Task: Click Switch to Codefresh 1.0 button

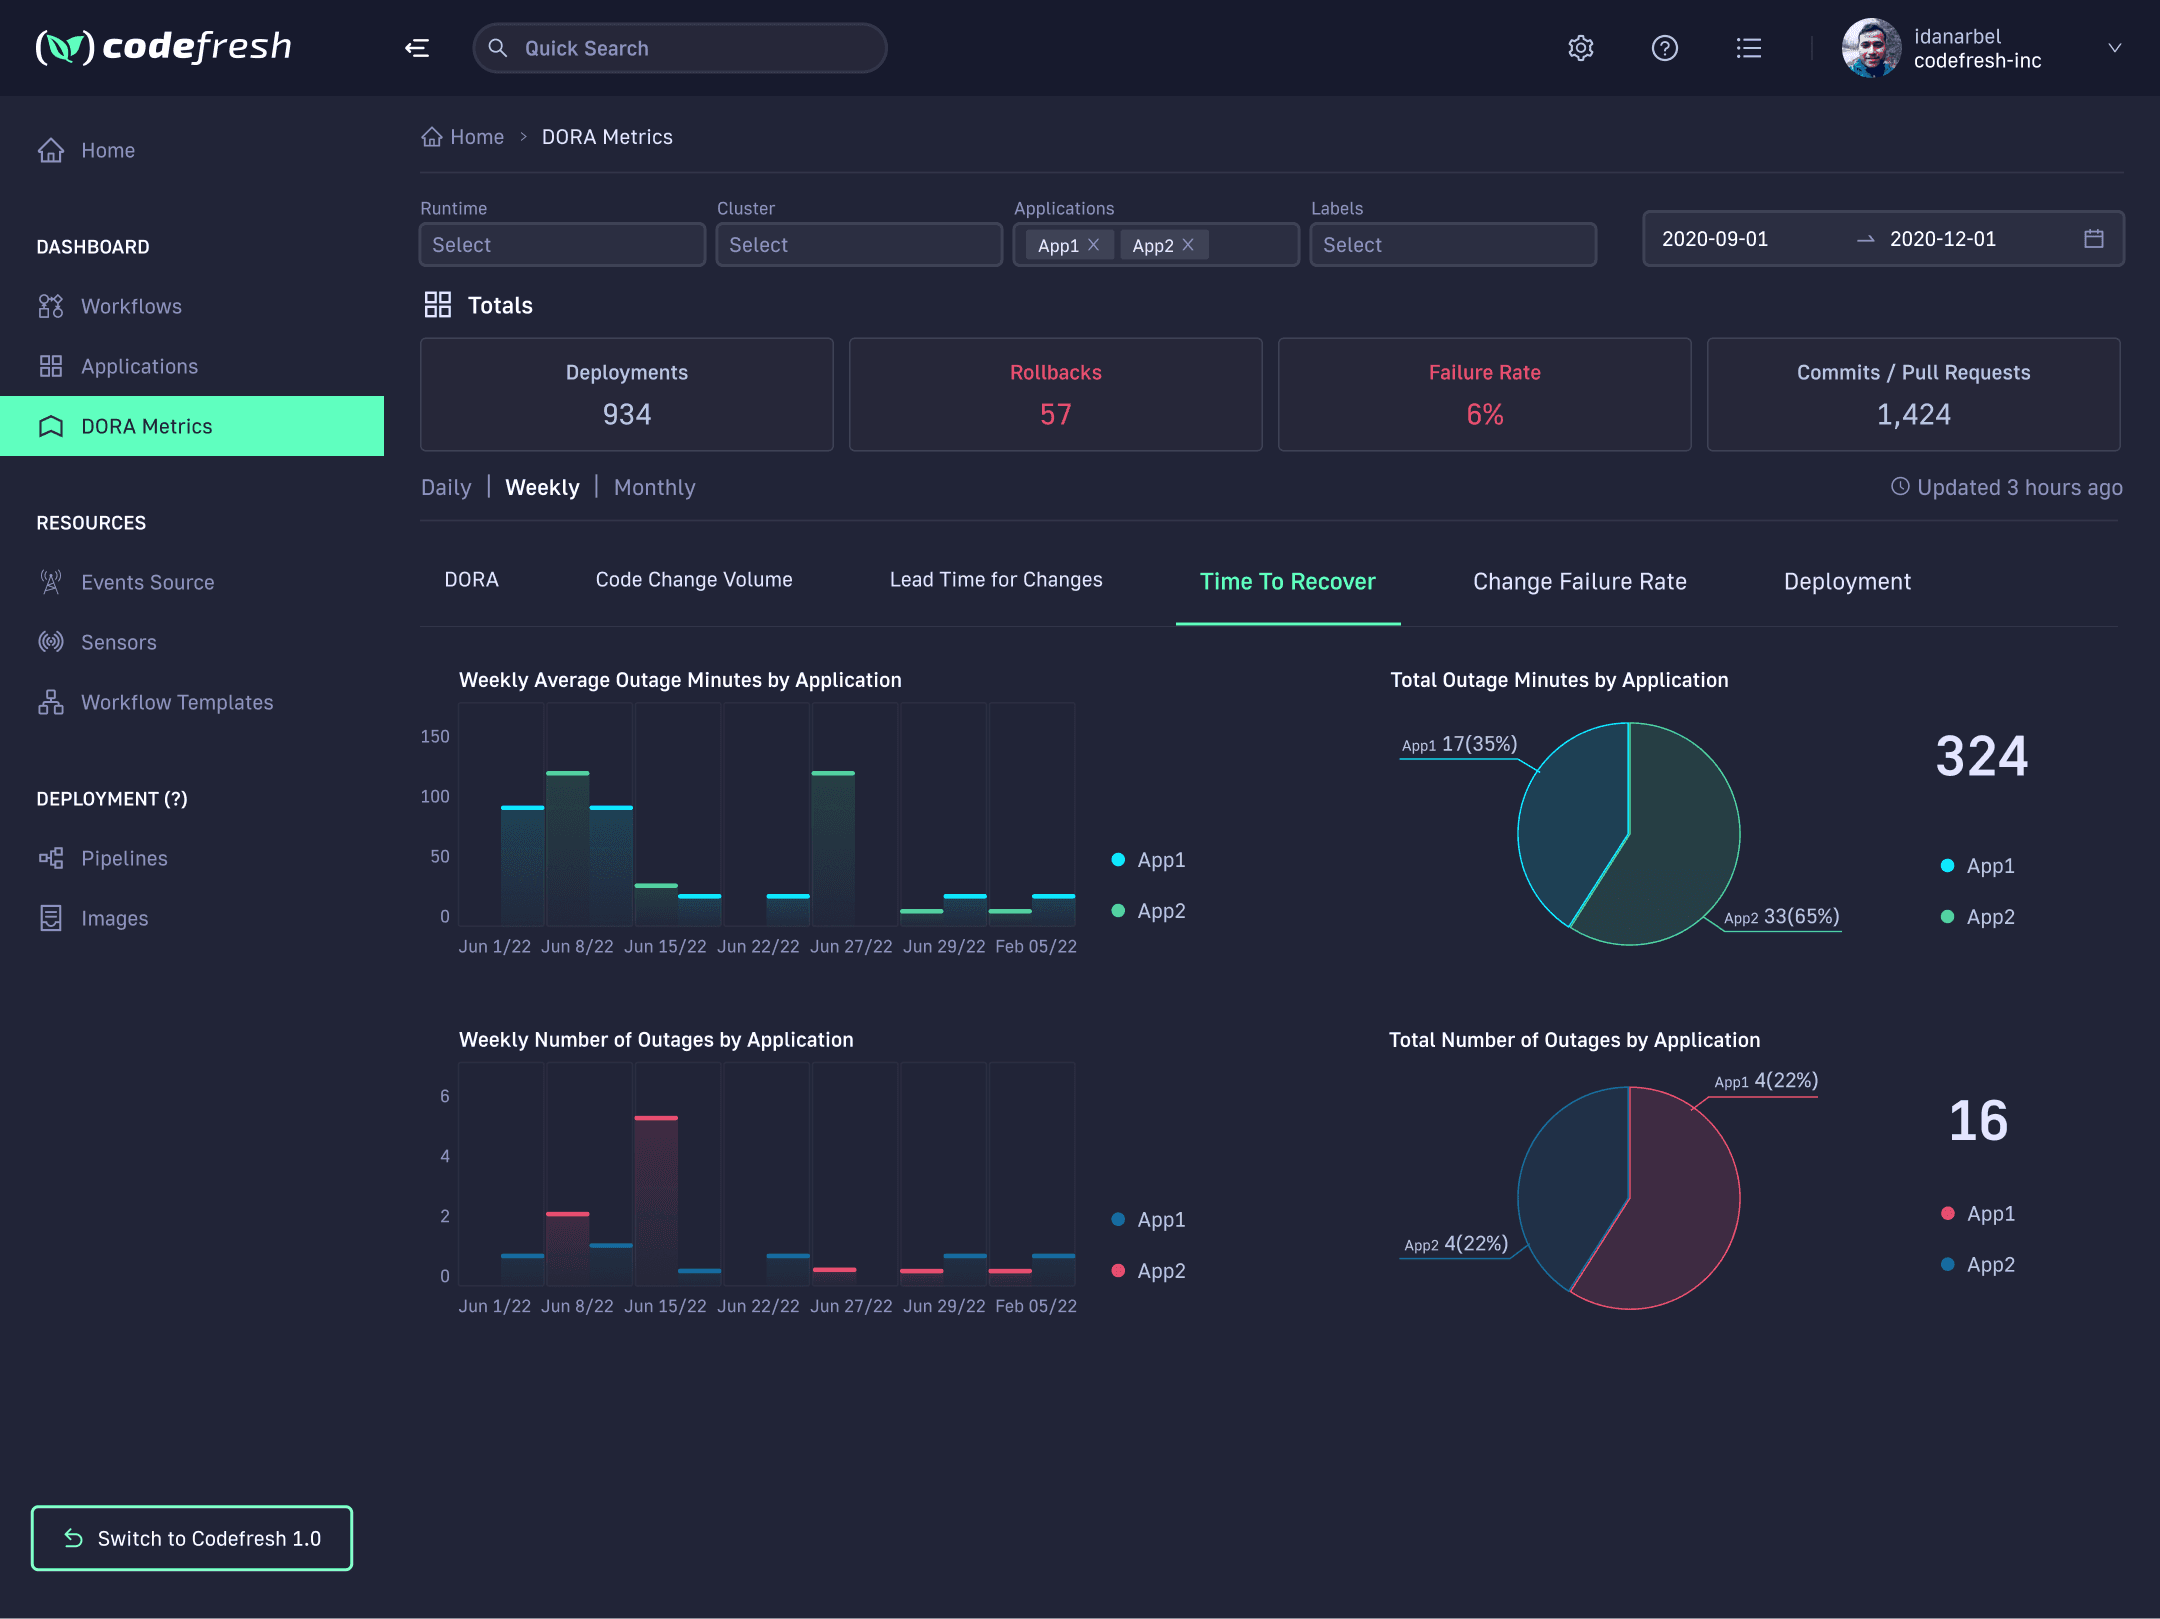Action: click(192, 1538)
